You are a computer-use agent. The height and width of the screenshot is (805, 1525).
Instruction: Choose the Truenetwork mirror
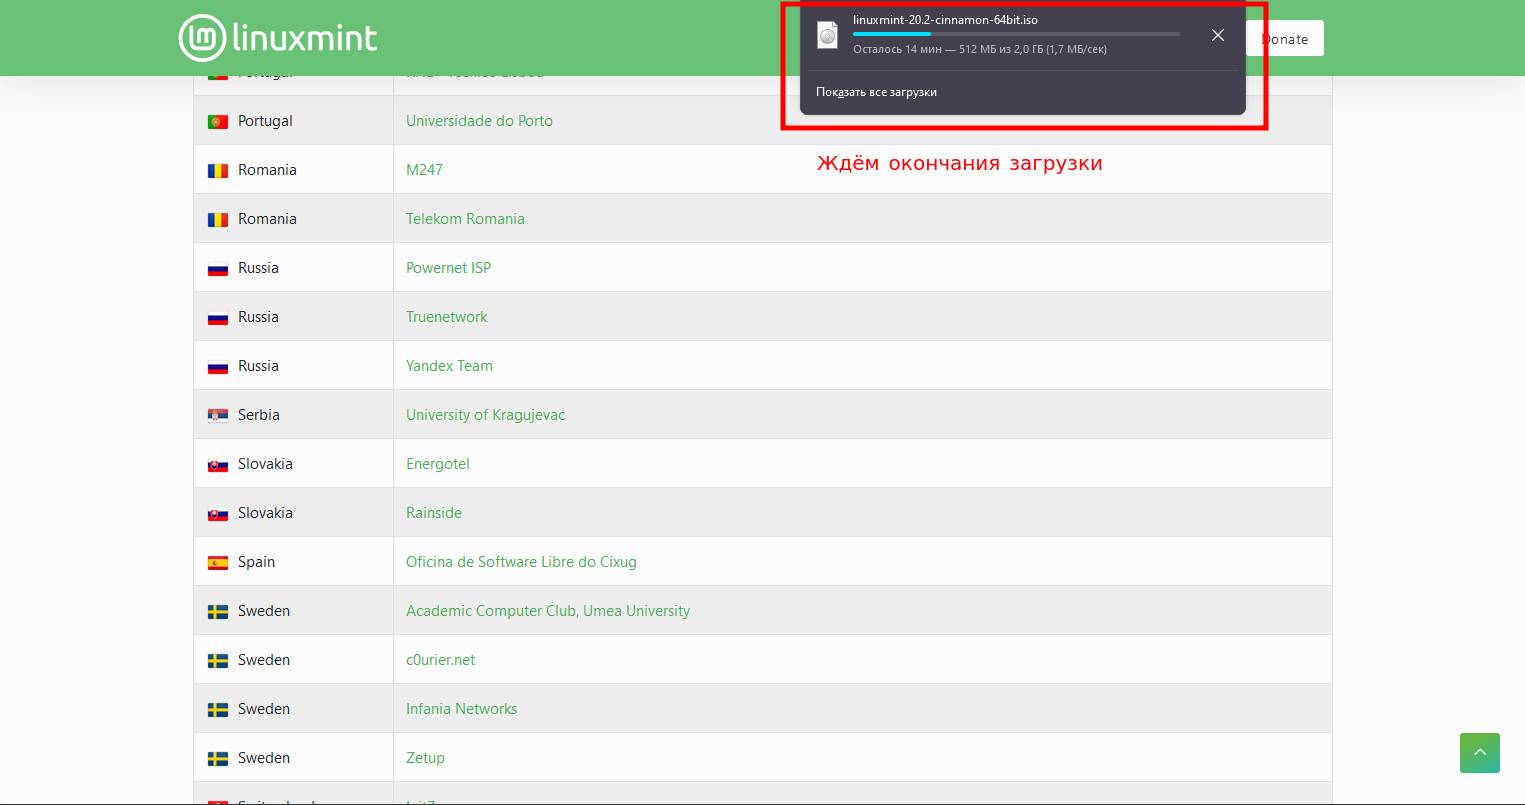coord(446,317)
